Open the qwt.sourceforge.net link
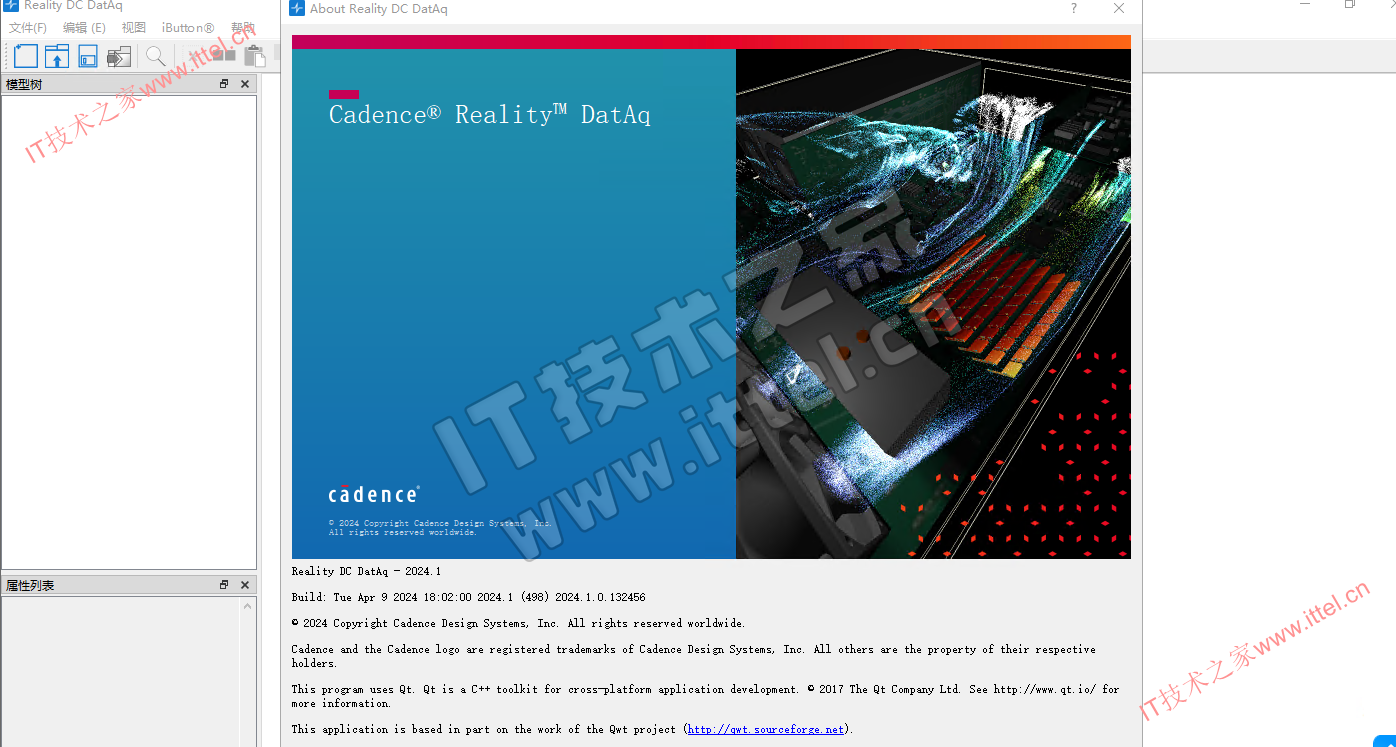This screenshot has width=1396, height=747. [x=766, y=730]
